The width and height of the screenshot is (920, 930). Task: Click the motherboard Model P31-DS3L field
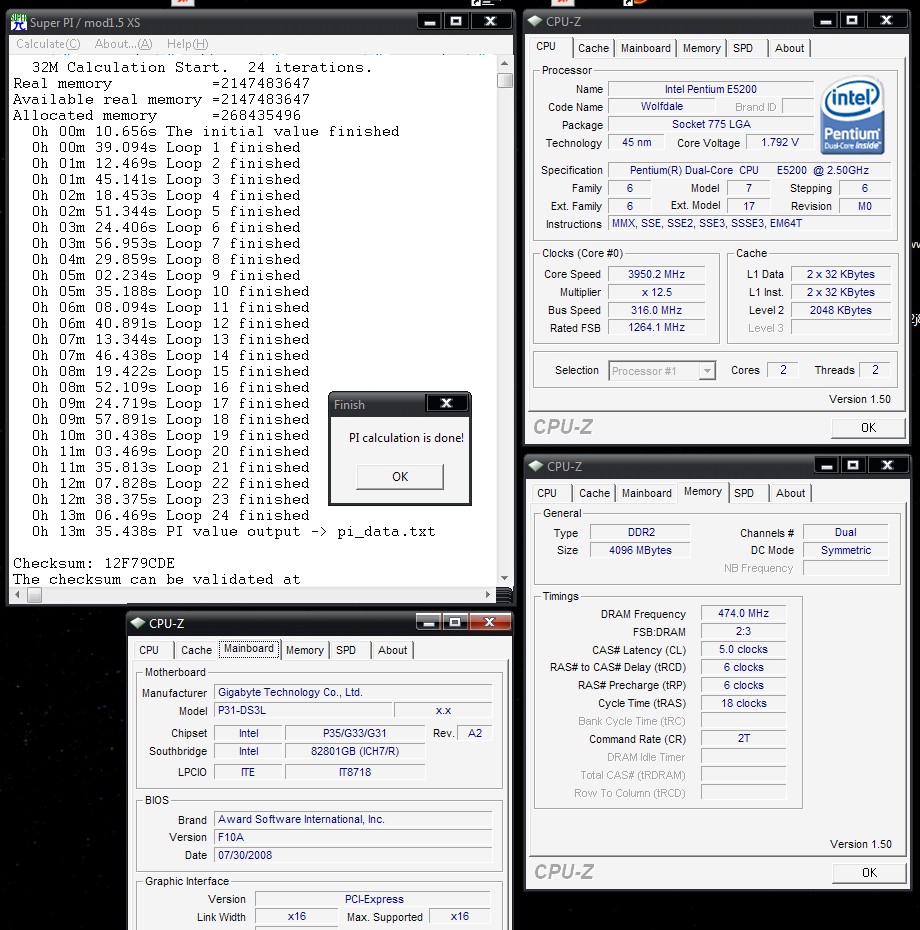point(303,710)
